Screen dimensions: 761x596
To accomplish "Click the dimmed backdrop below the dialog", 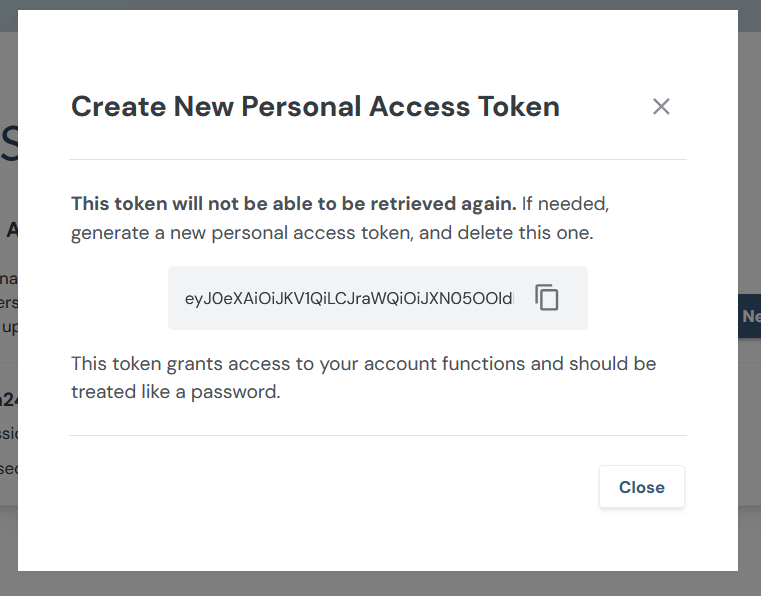I will 380,584.
